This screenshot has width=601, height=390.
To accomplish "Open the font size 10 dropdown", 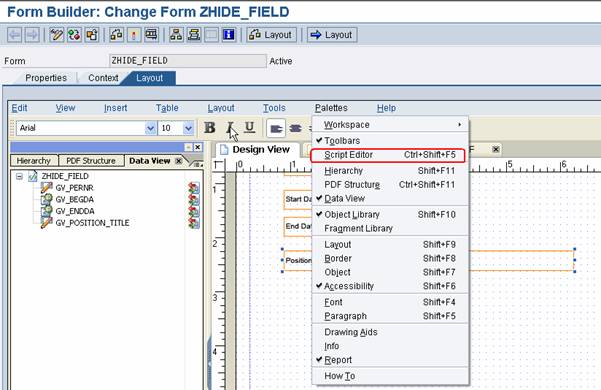I will (188, 128).
